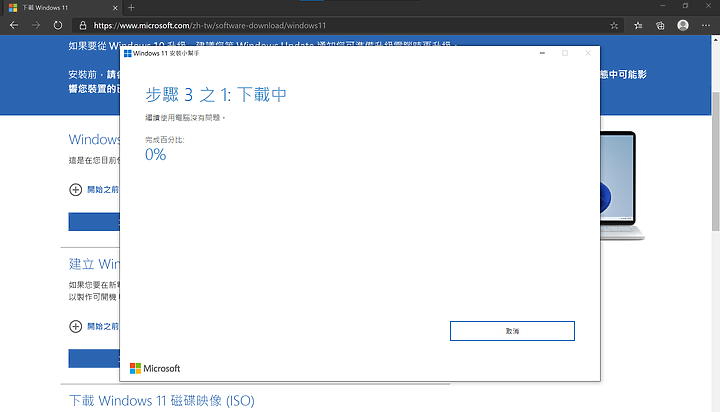The image size is (720, 412).
Task: Click the laptop image on the webpage
Action: click(622, 186)
